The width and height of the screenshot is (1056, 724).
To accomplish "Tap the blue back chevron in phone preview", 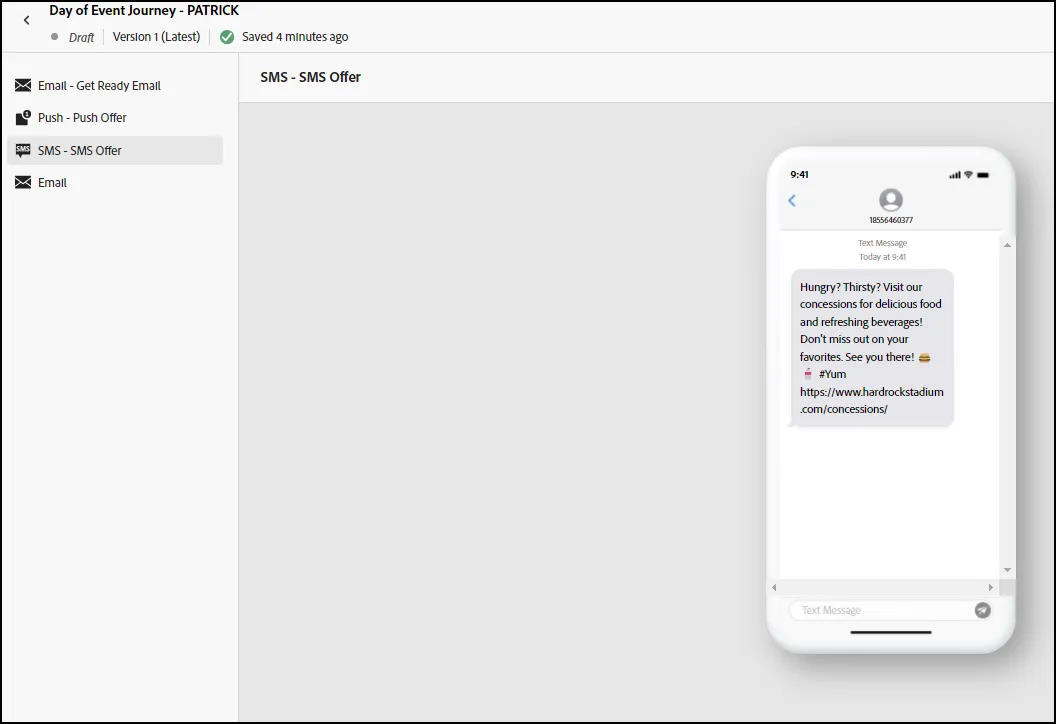I will pos(792,201).
